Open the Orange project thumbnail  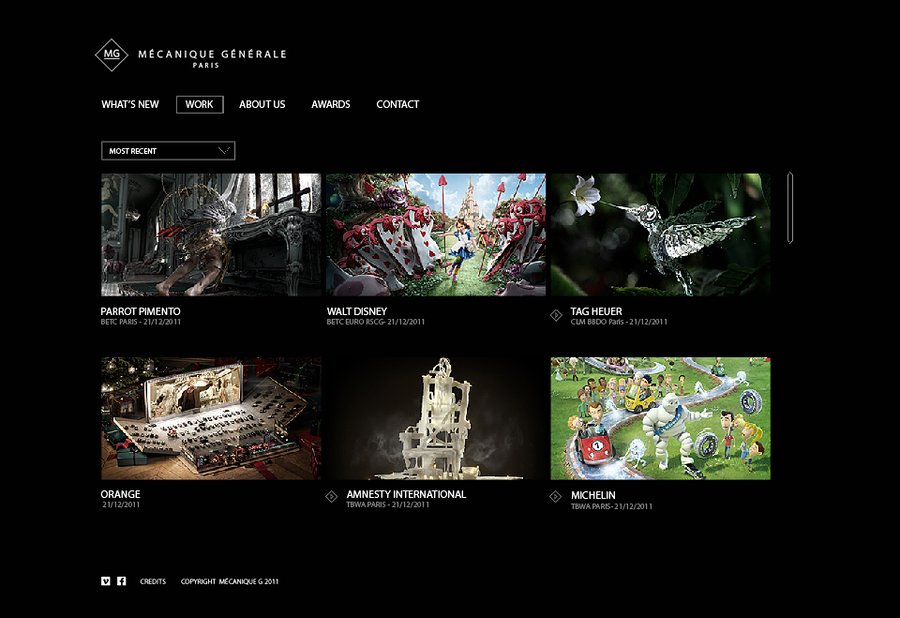(211, 418)
